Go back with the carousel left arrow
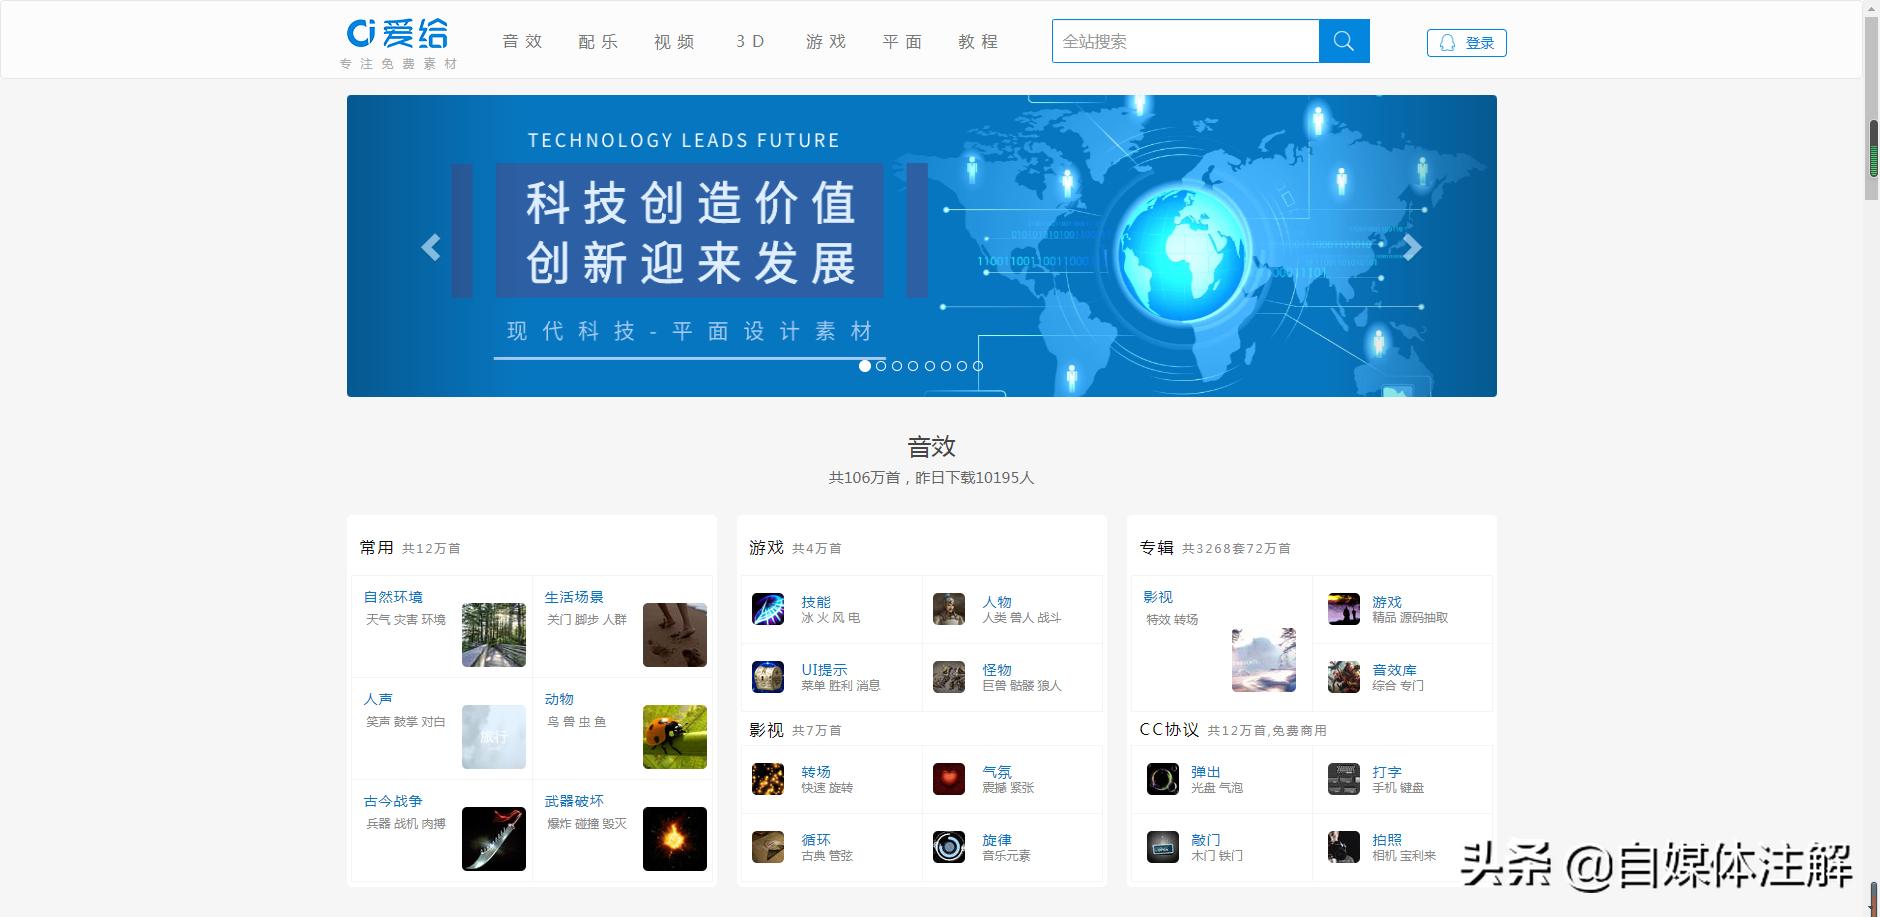 tap(432, 247)
